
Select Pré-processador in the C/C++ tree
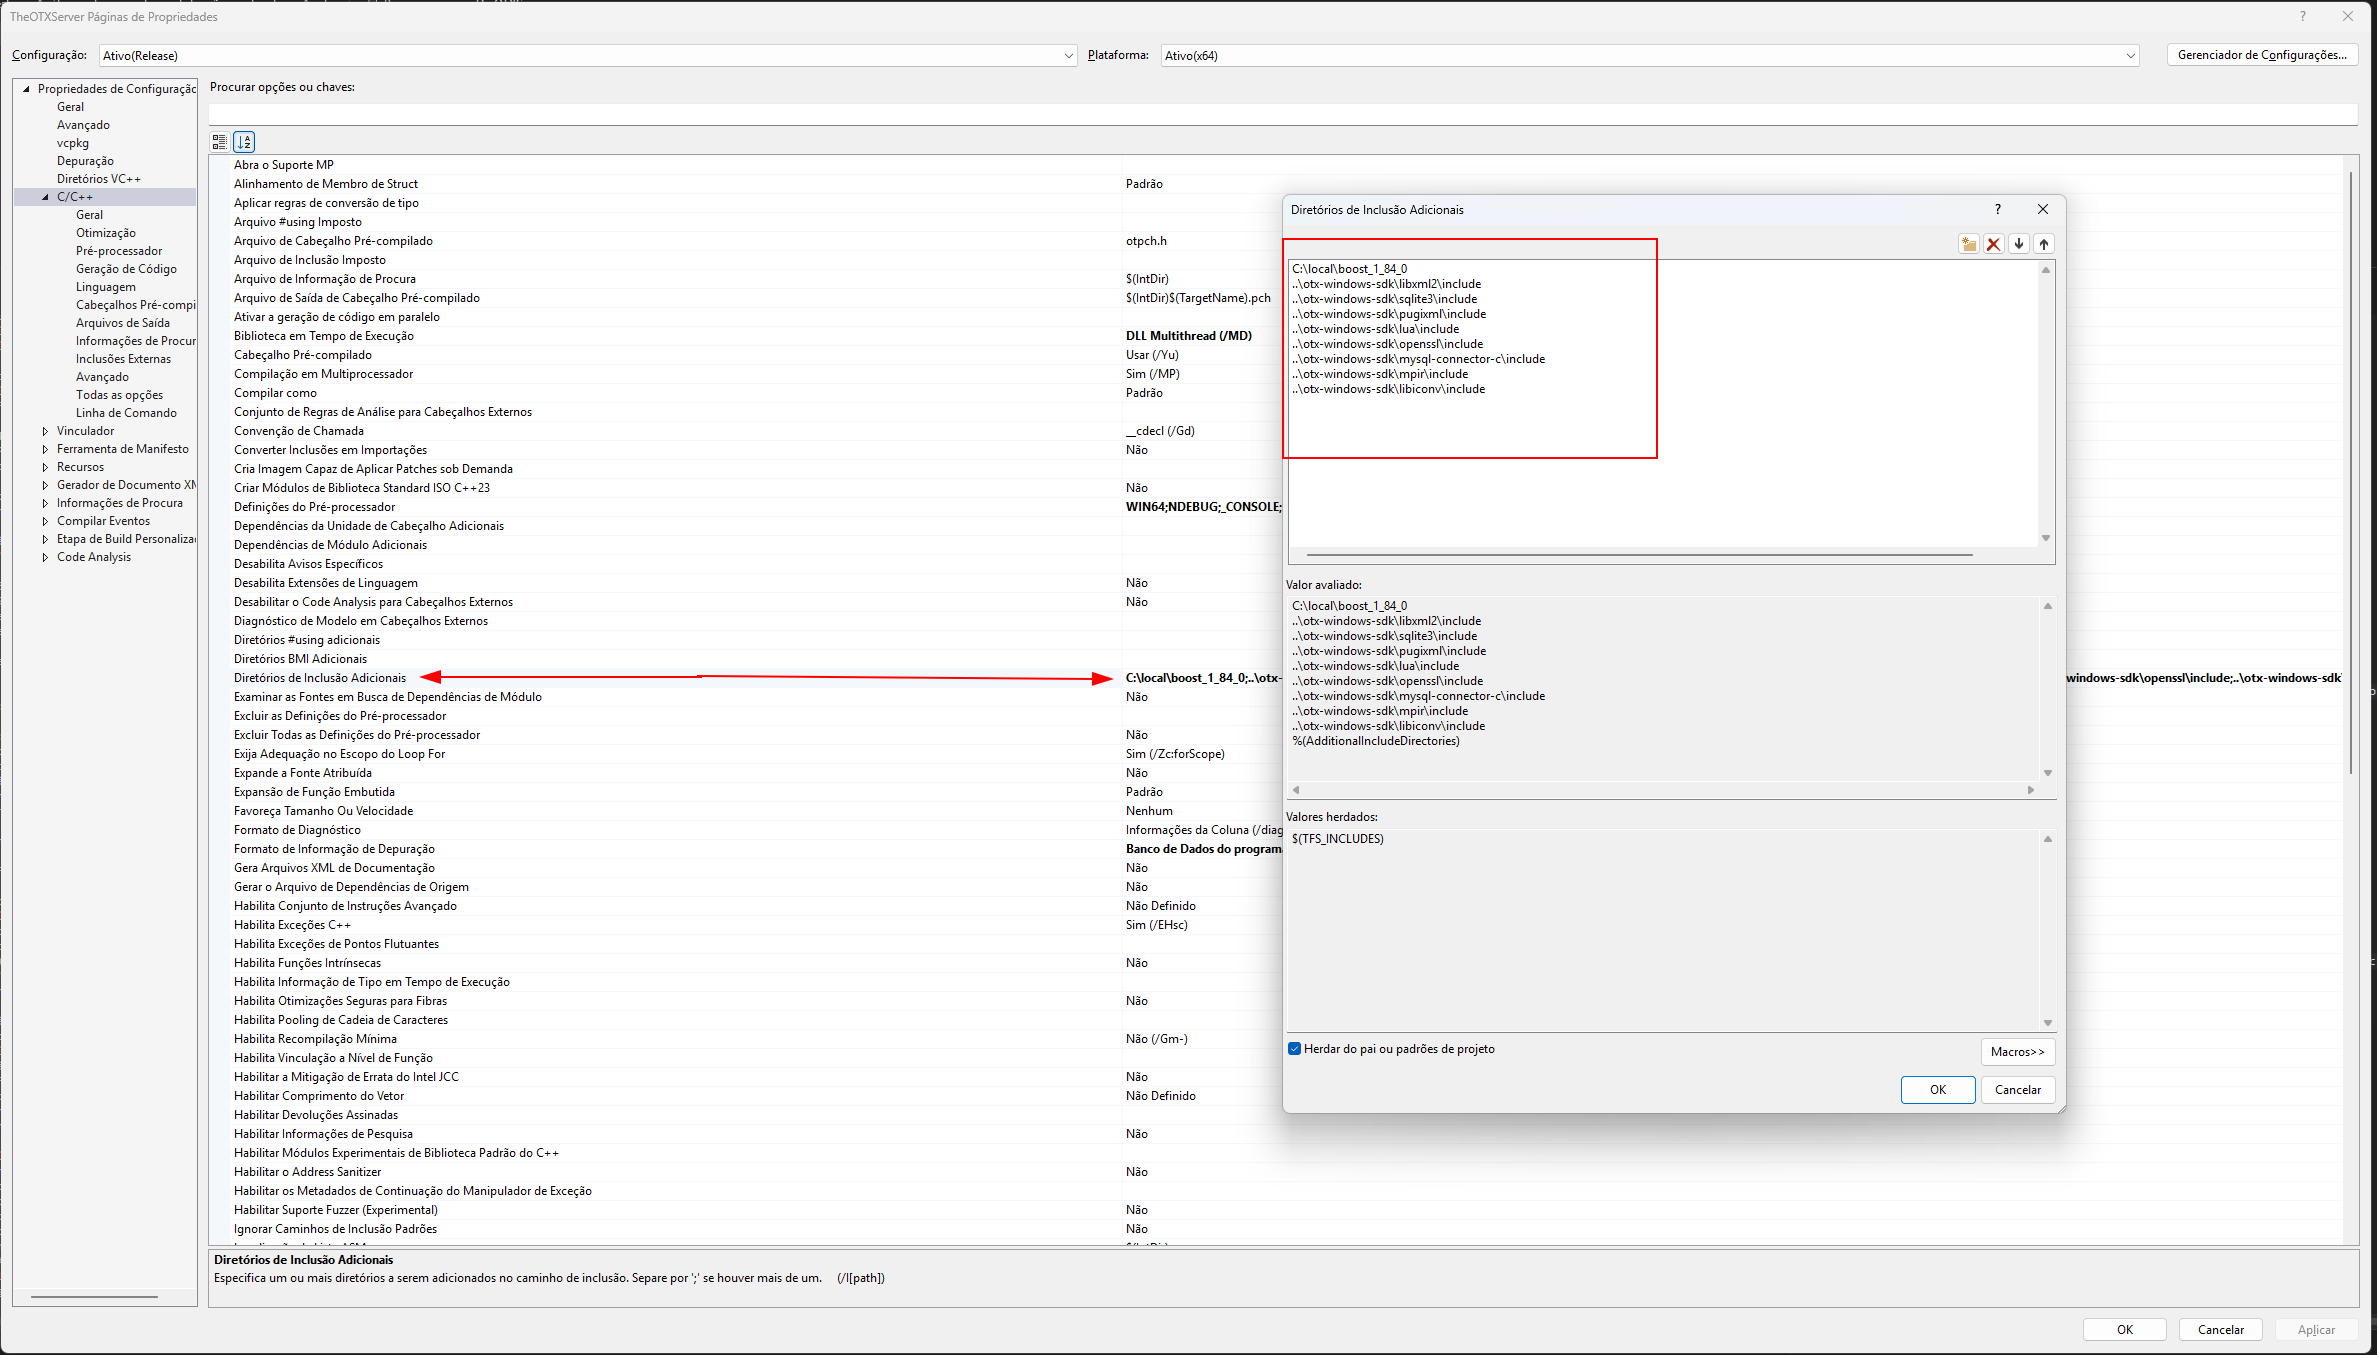(119, 251)
